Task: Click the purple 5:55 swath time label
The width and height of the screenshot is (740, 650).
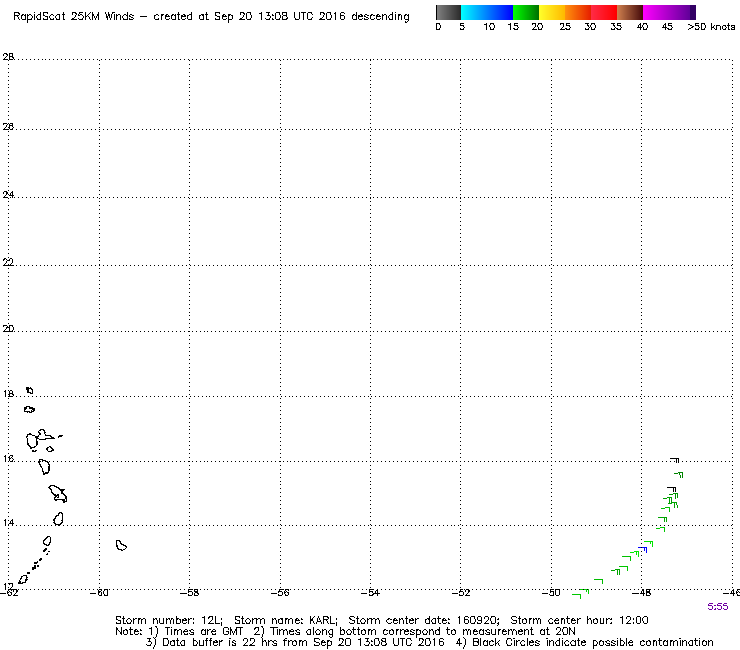Action: pos(717,607)
